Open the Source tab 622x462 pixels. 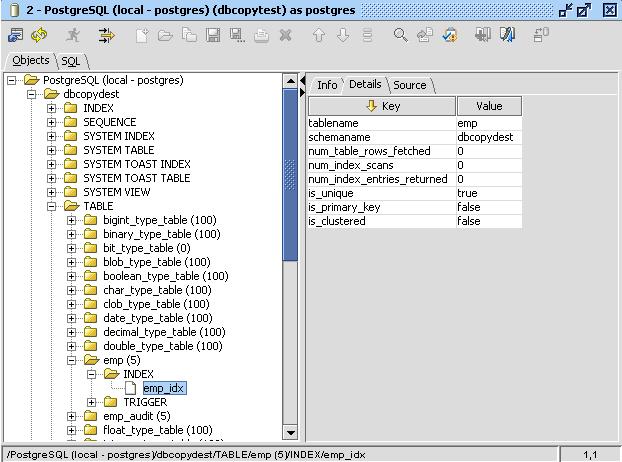click(409, 85)
